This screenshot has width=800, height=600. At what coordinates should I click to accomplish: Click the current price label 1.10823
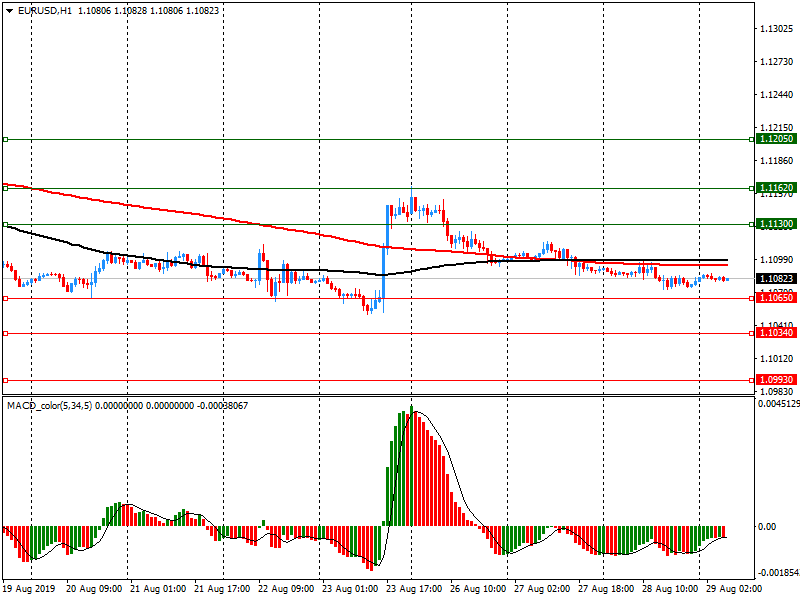pyautogui.click(x=776, y=279)
